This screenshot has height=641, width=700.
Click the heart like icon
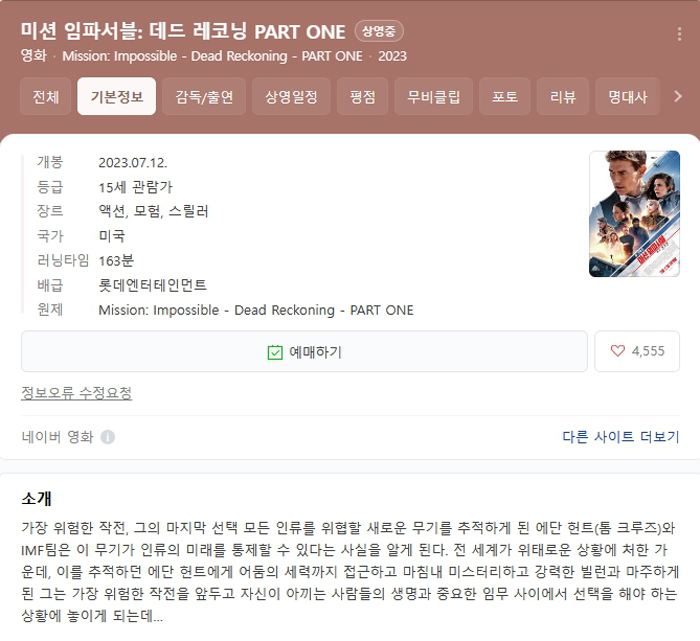click(618, 351)
